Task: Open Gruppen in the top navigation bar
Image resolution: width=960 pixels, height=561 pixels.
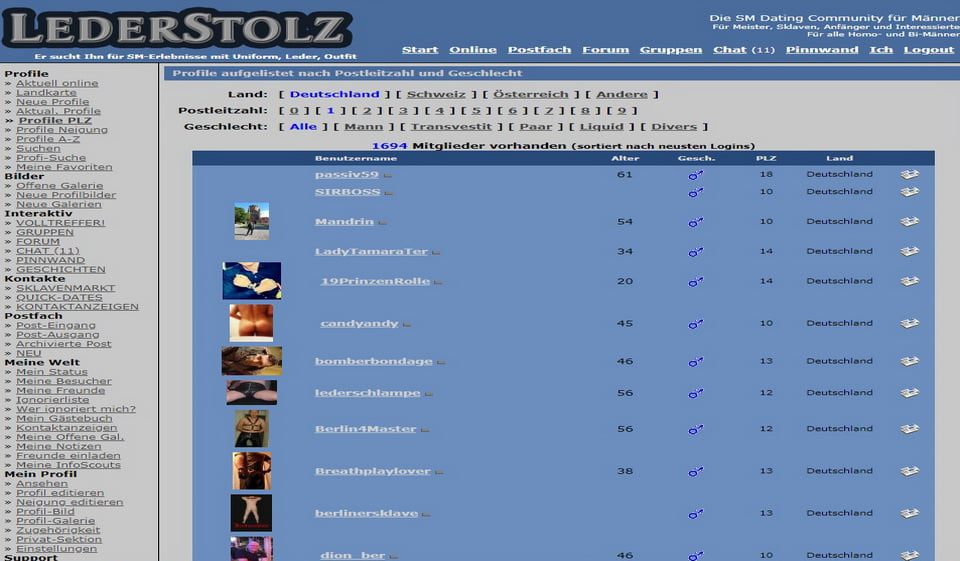Action: (x=670, y=50)
